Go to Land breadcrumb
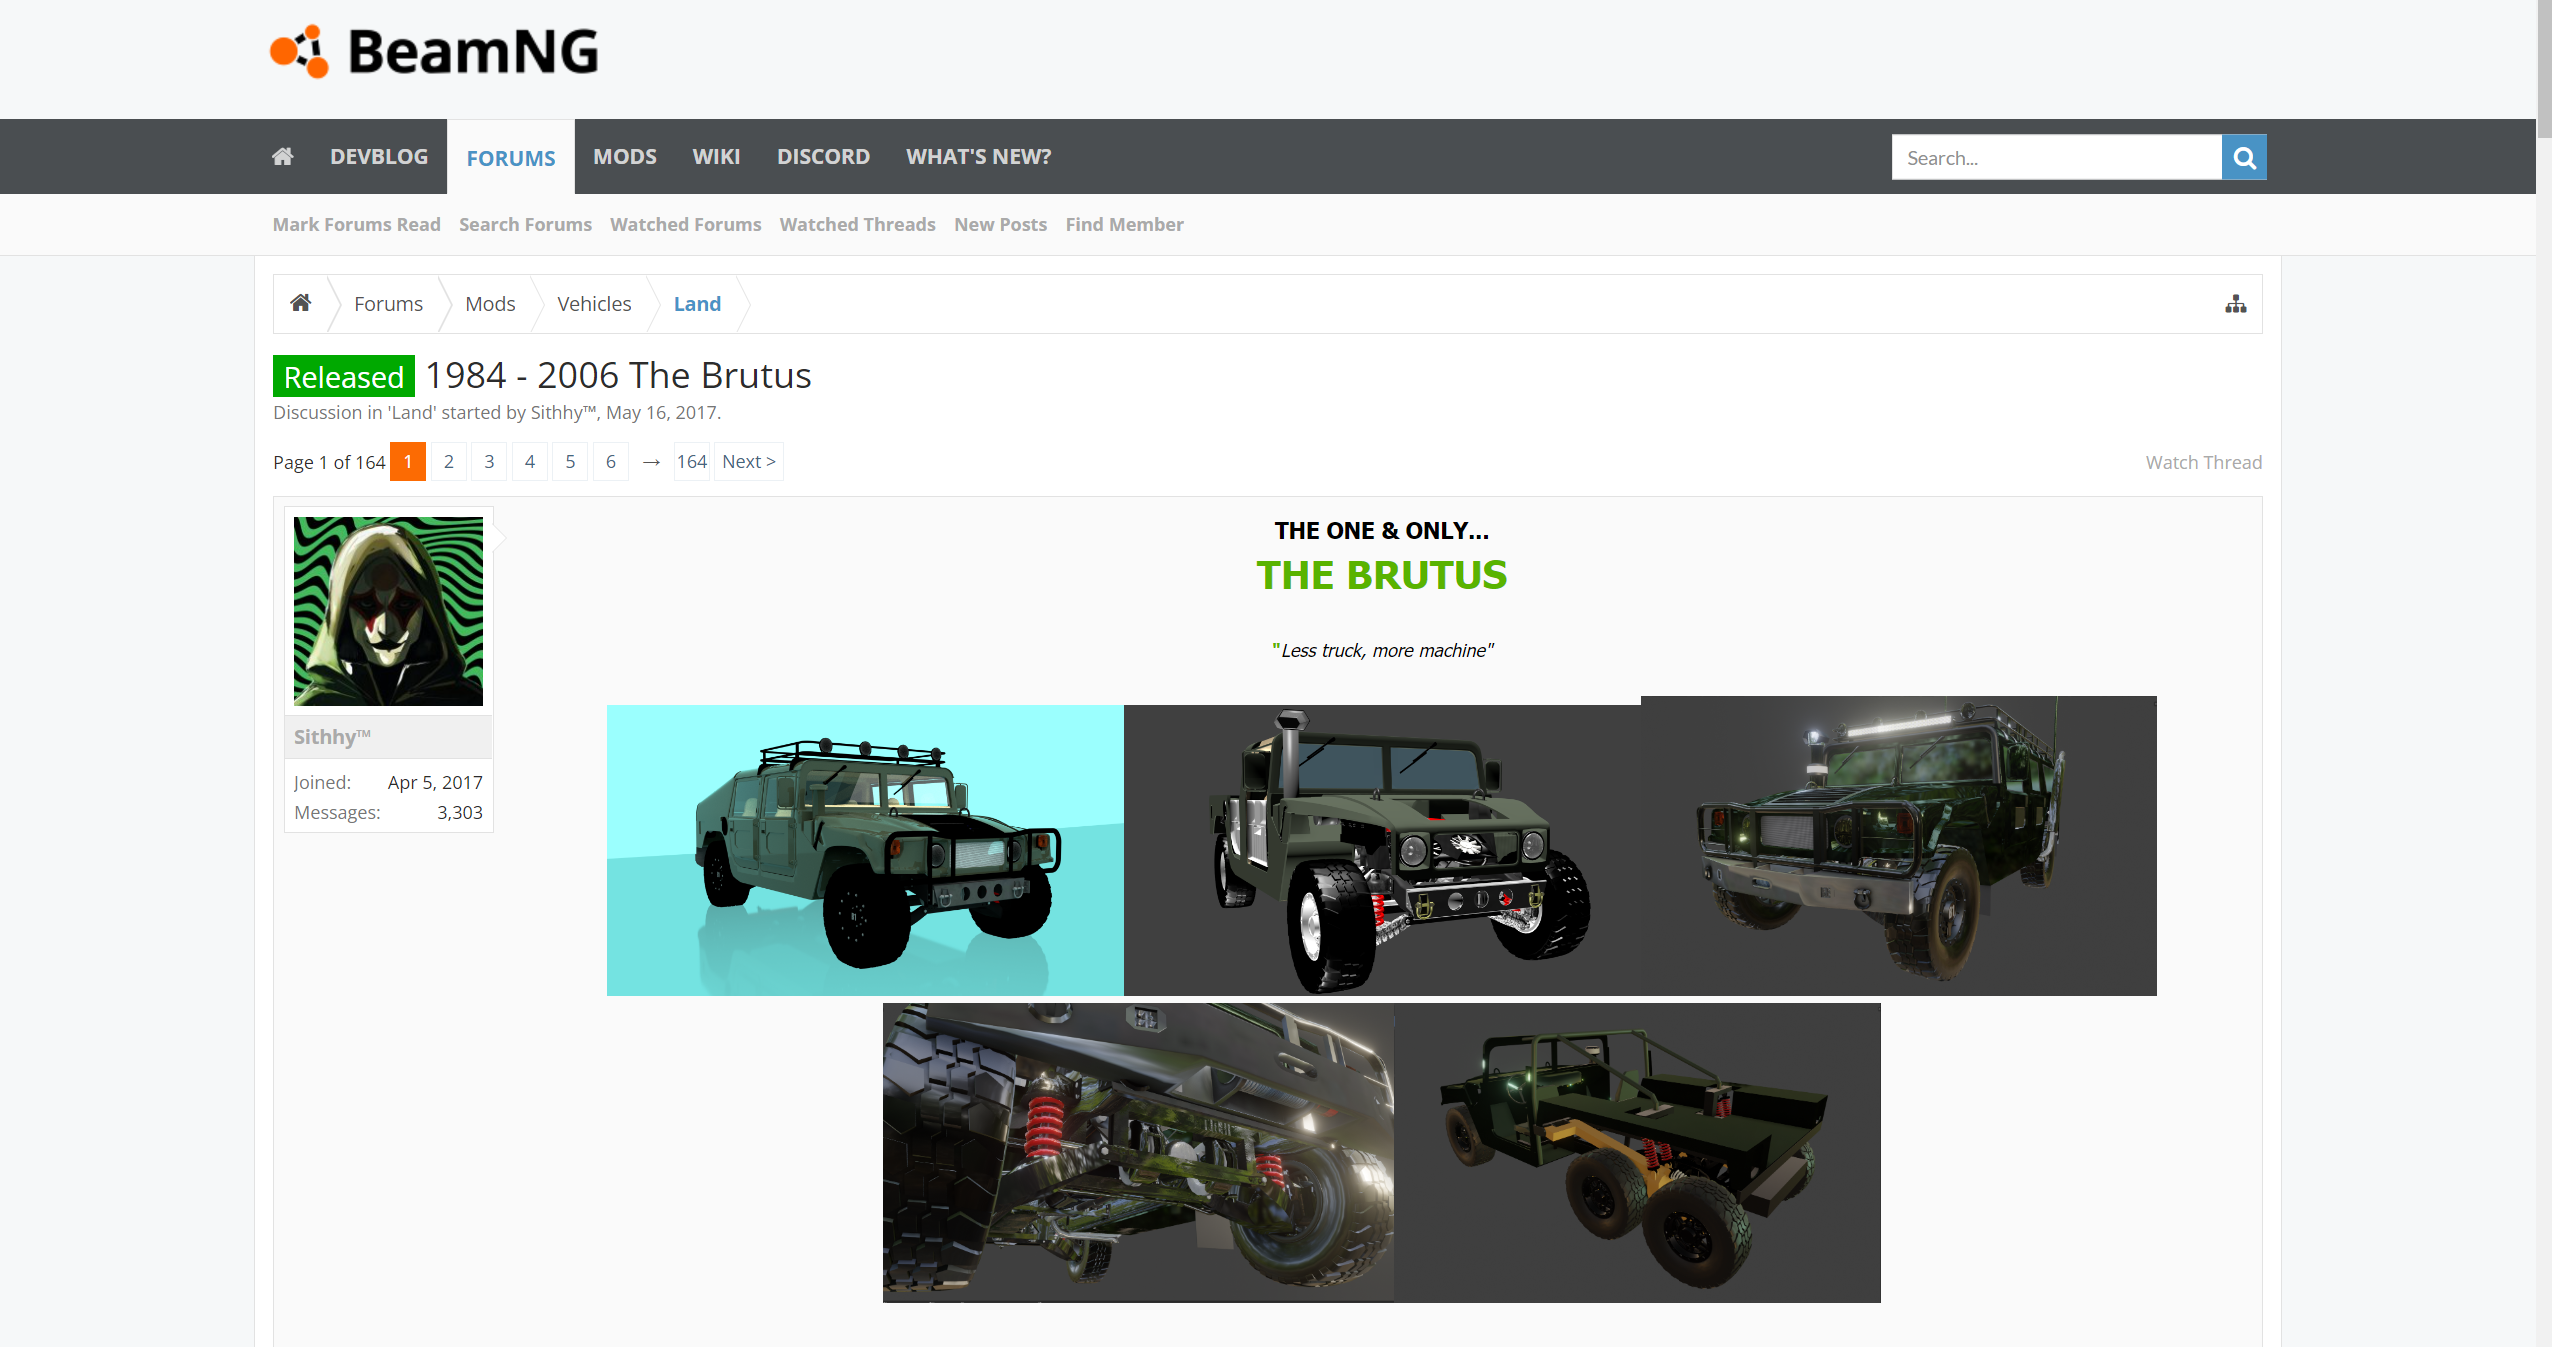 tap(697, 303)
